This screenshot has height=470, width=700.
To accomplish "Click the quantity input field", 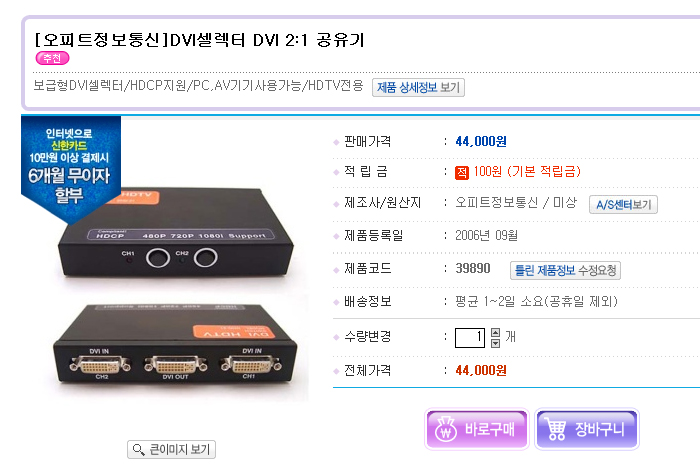I will [469, 337].
